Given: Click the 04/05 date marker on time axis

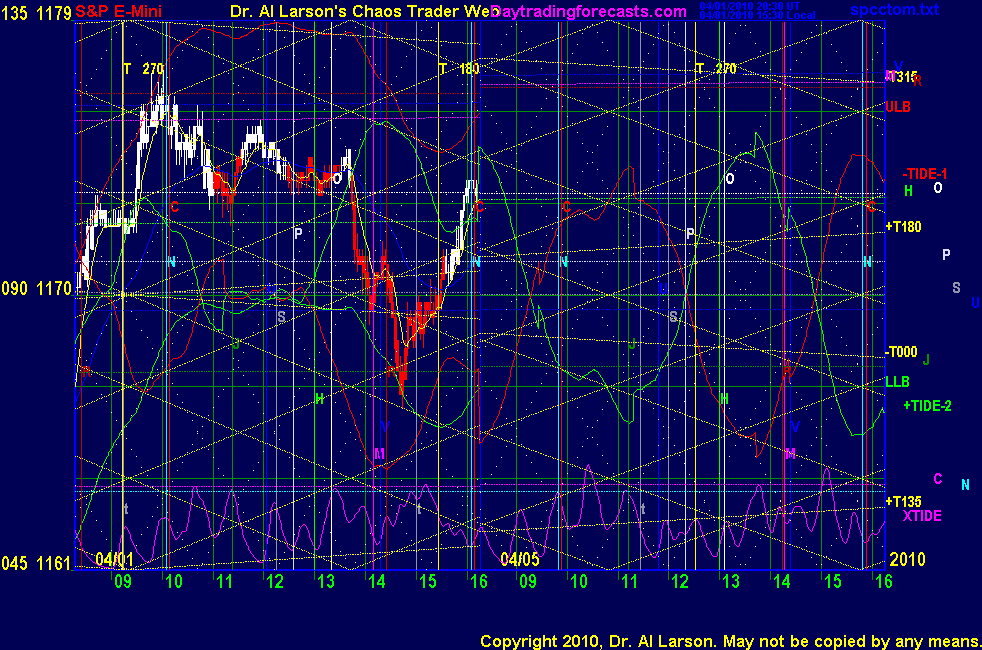Looking at the screenshot, I should [x=520, y=558].
